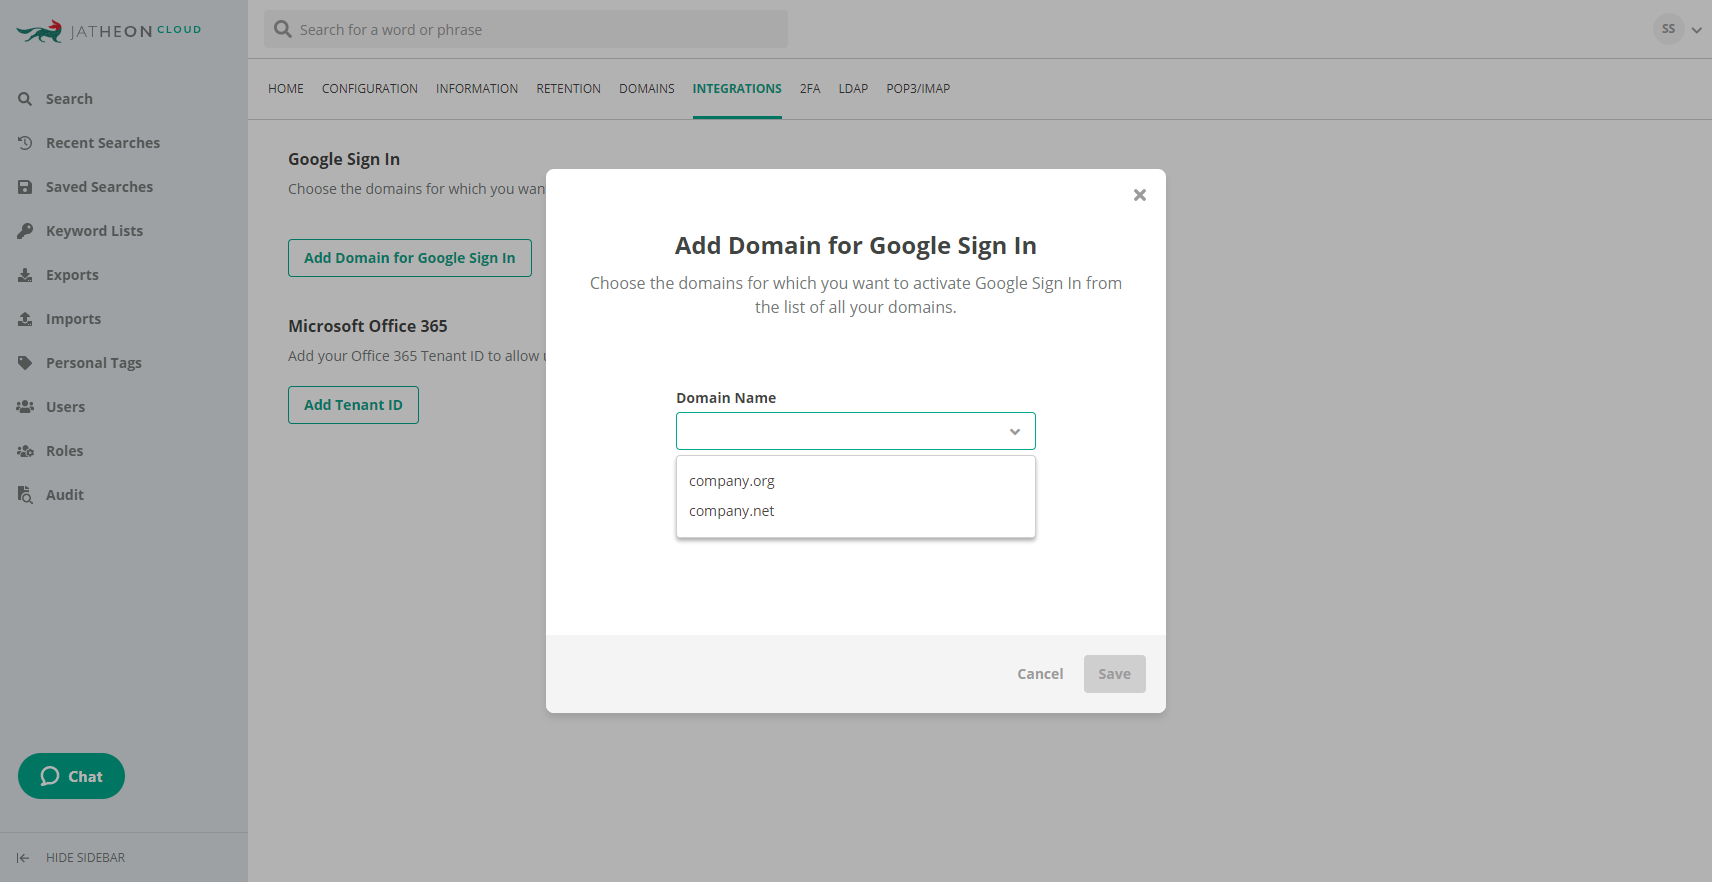Select company.org from the domain list
This screenshot has height=882, width=1712.
[856, 481]
